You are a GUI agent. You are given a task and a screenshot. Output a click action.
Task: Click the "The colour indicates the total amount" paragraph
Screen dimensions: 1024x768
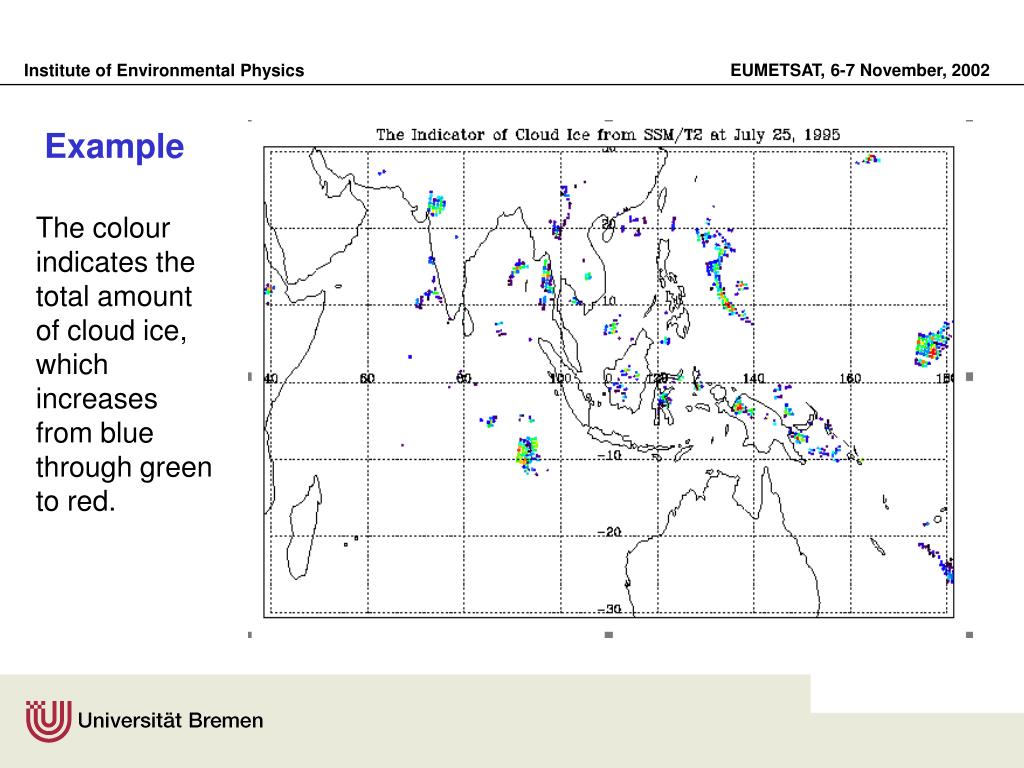point(124,364)
